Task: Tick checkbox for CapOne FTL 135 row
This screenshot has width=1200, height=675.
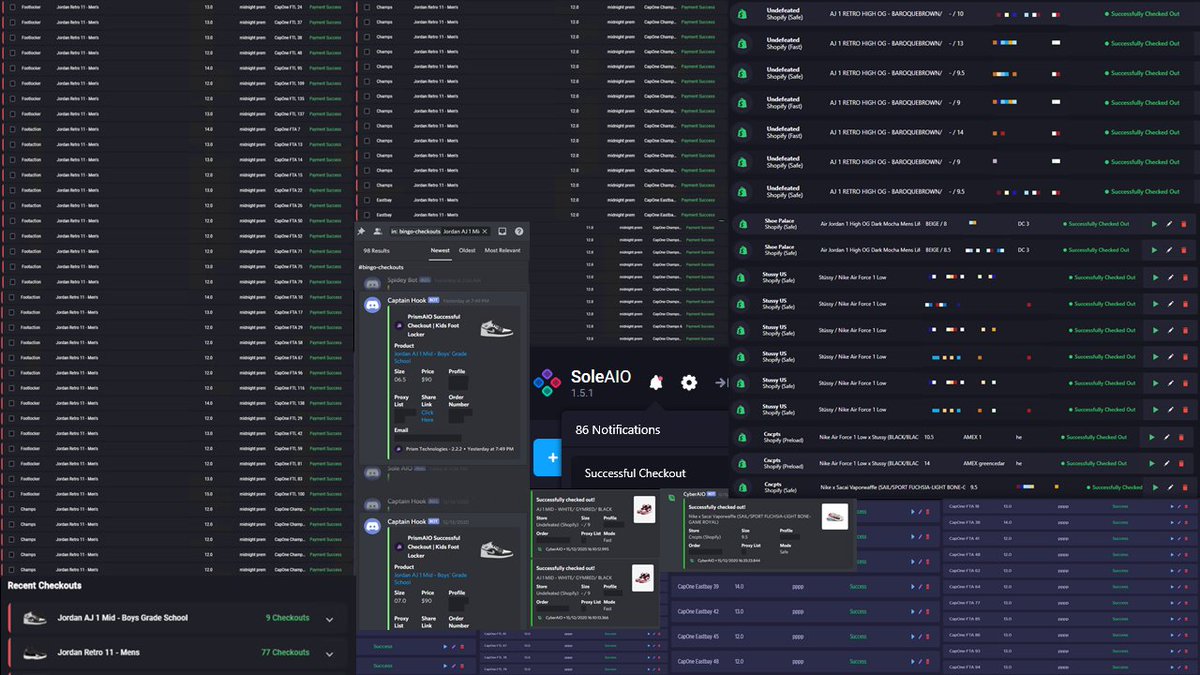Action: 12,99
